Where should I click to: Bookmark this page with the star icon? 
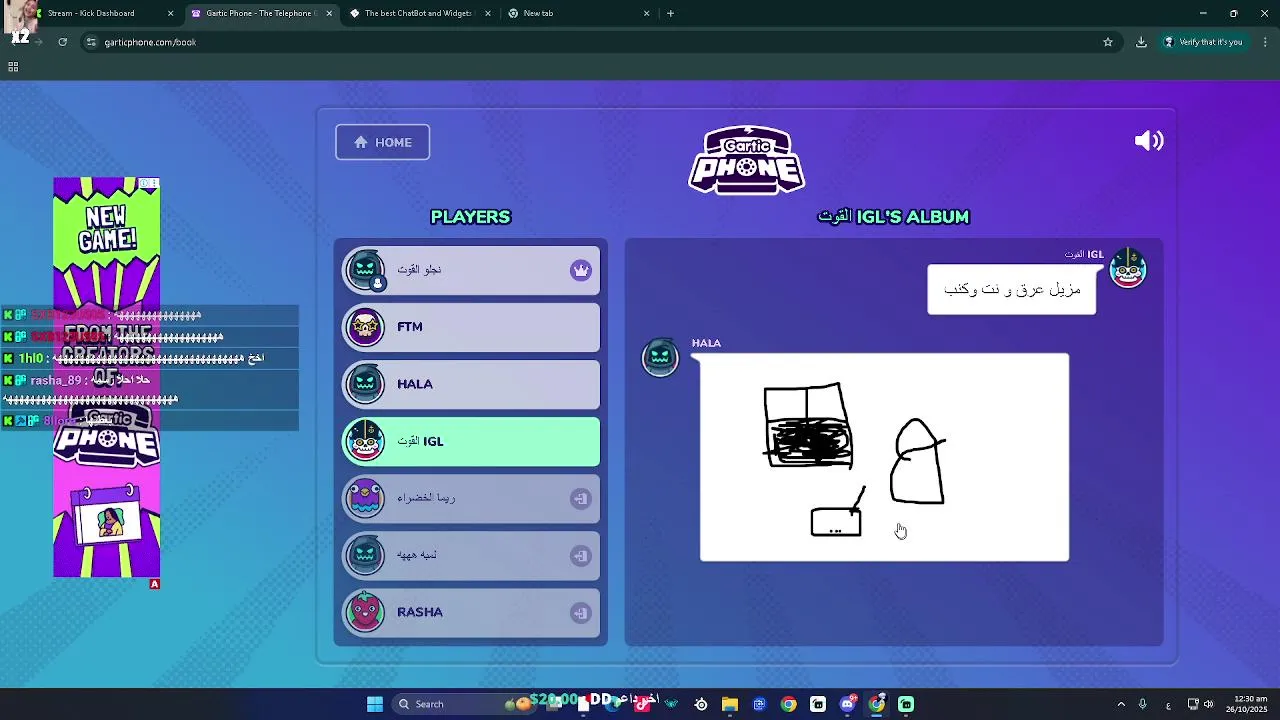coord(1108,42)
